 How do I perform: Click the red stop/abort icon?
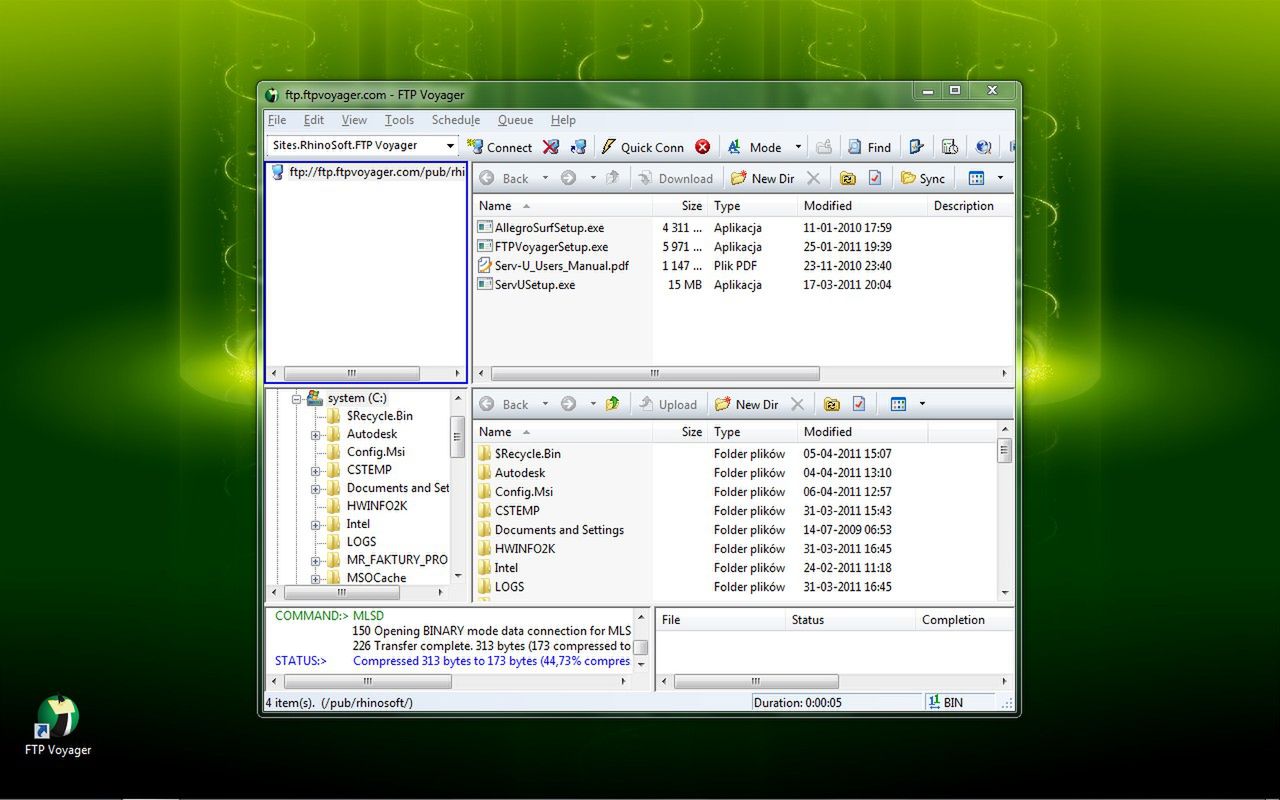tap(703, 147)
